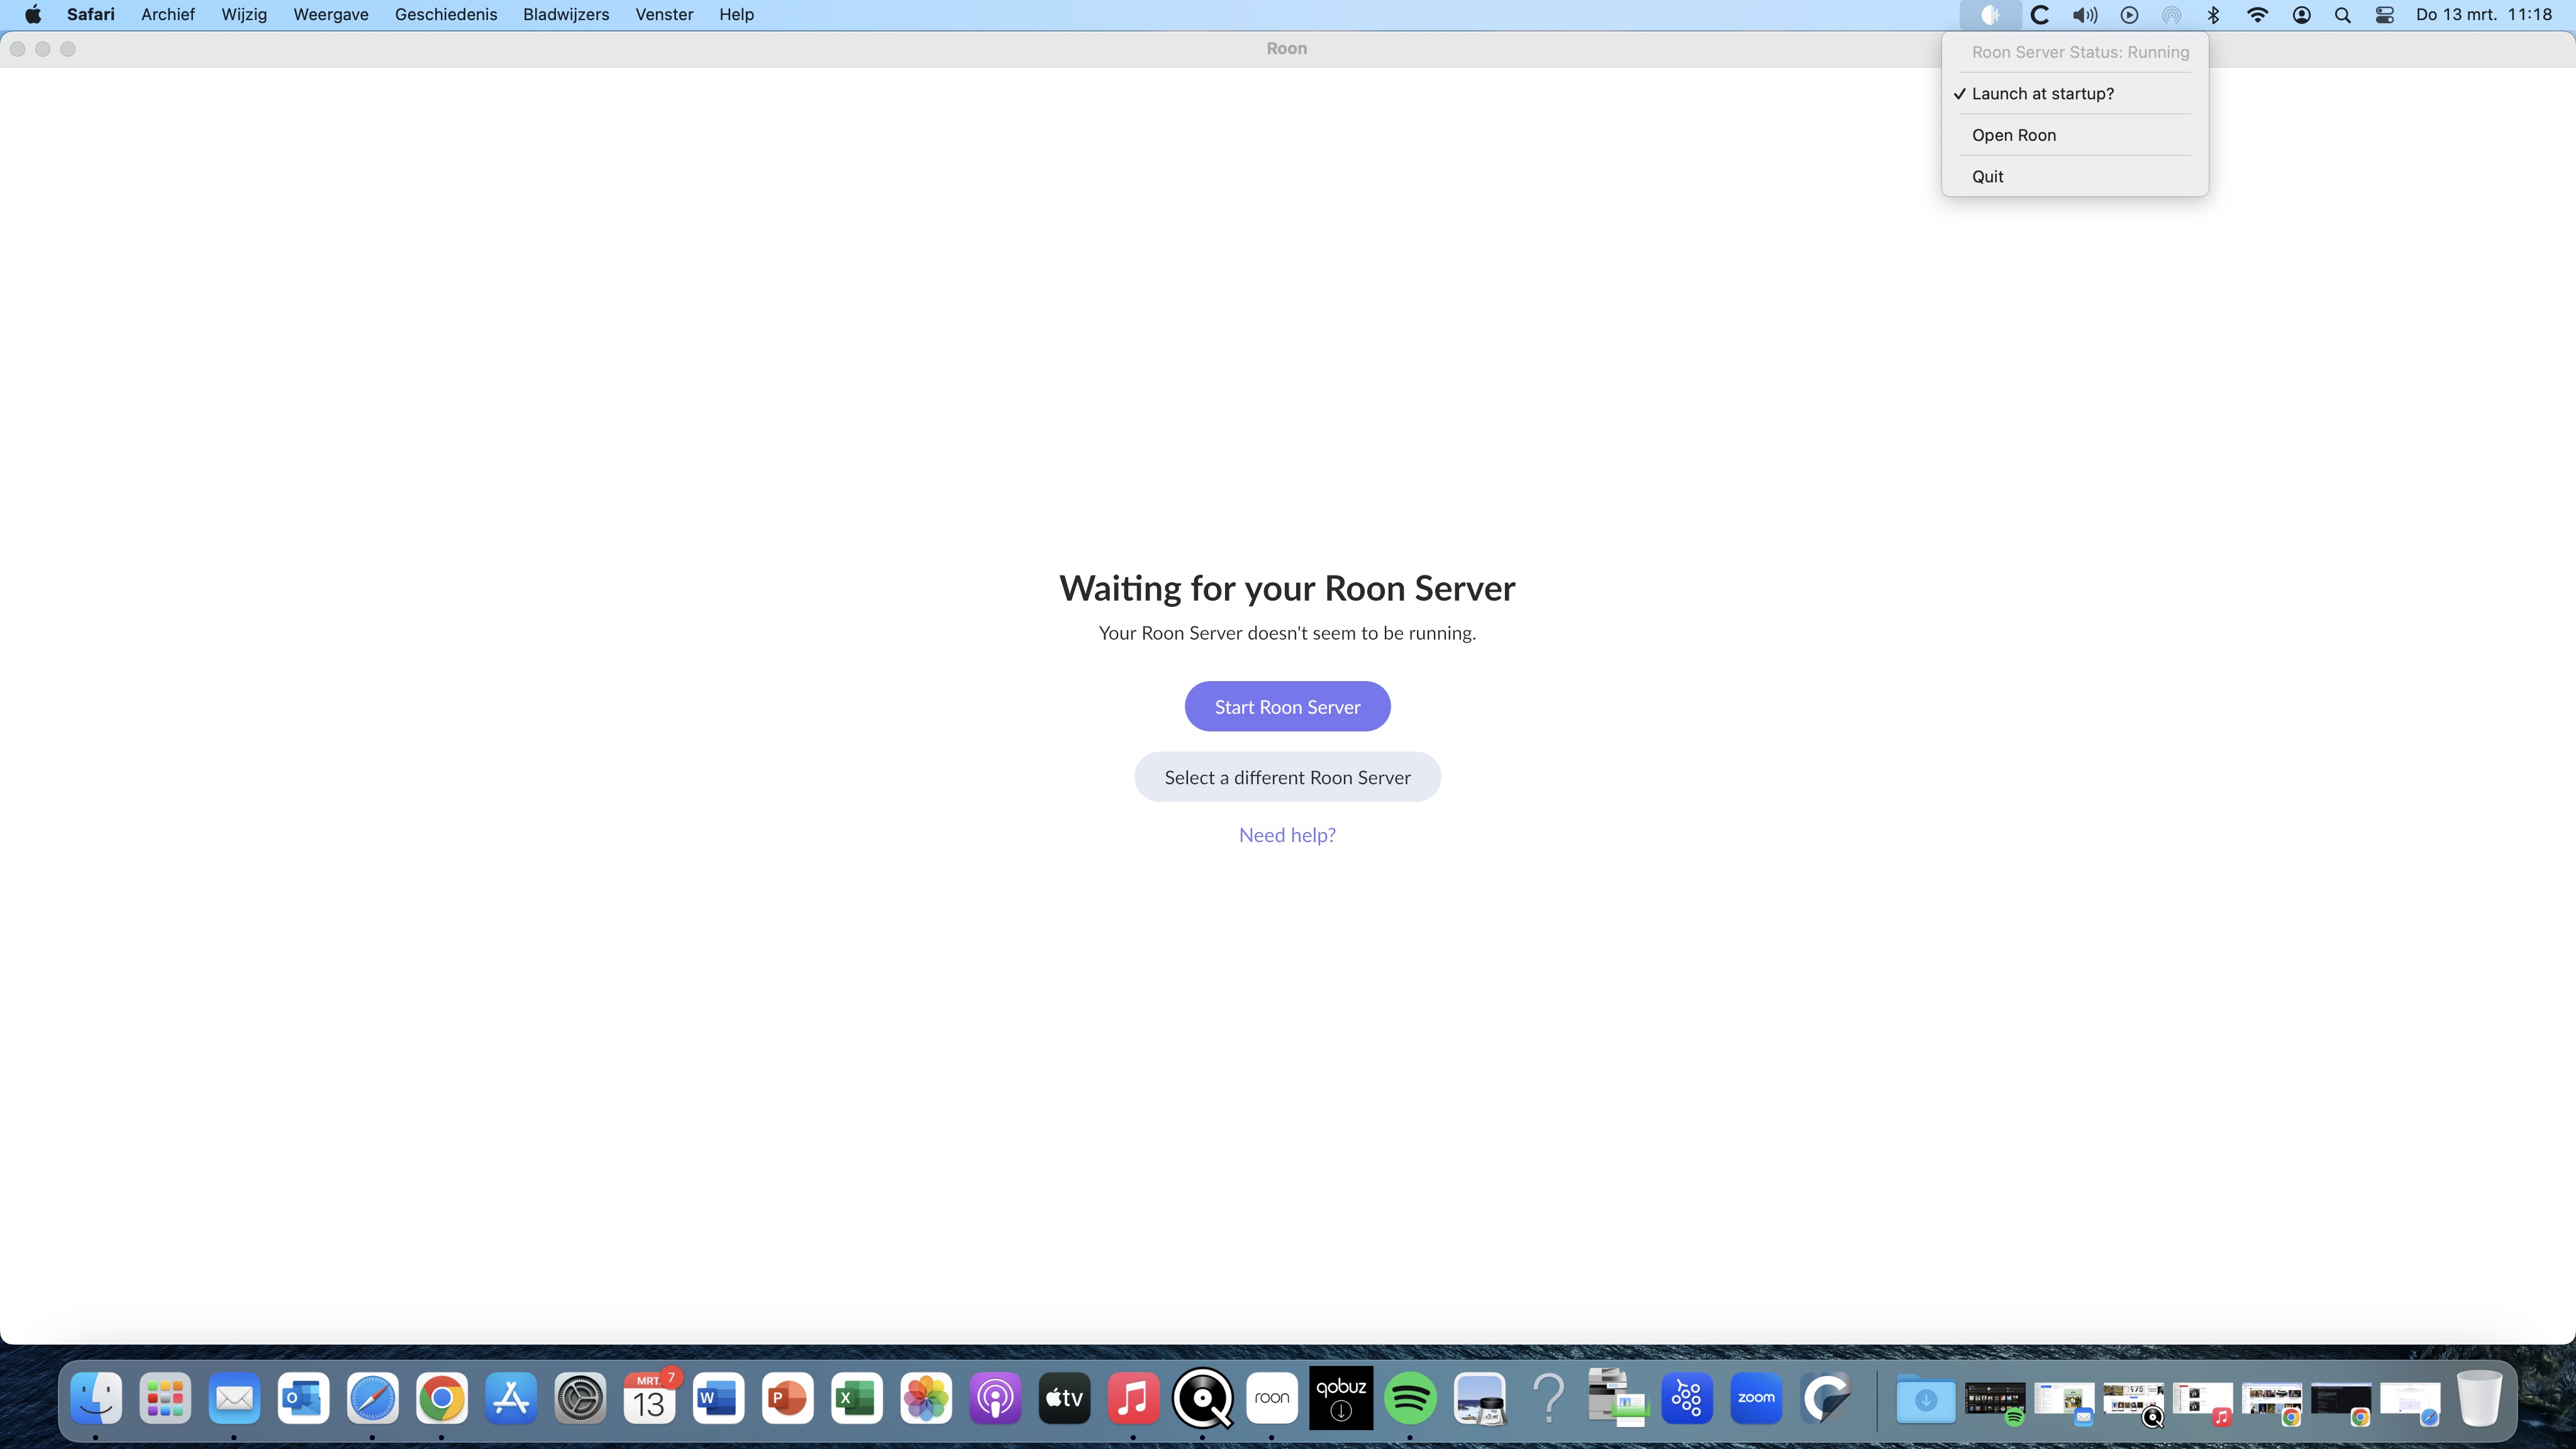Open the Archief menu
This screenshot has height=1449, width=2576.
tap(168, 15)
